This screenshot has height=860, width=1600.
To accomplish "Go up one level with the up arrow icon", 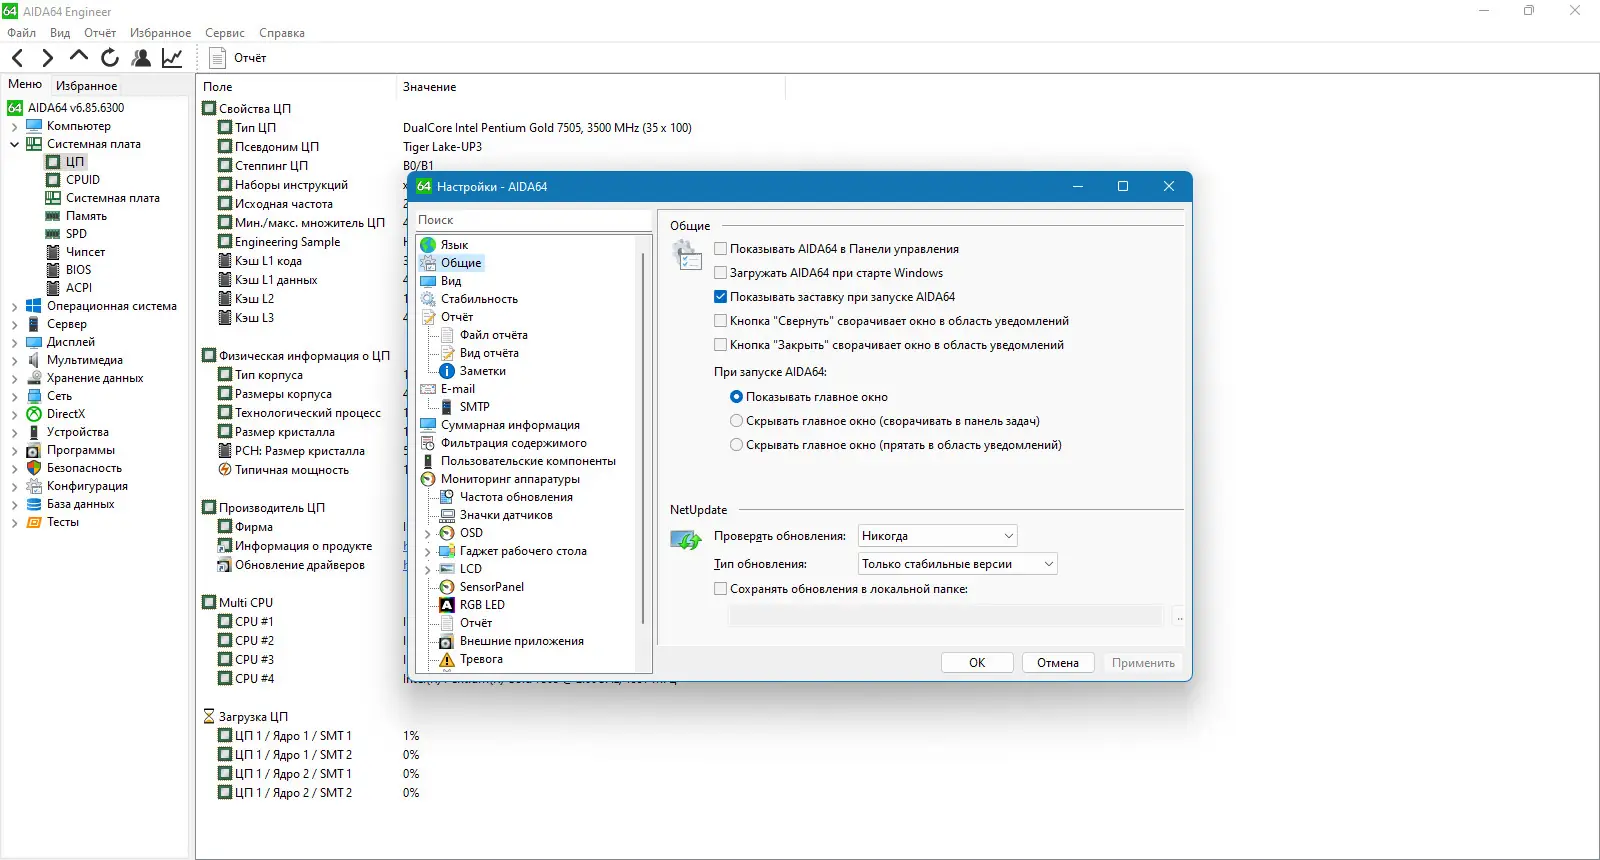I will pyautogui.click(x=79, y=57).
